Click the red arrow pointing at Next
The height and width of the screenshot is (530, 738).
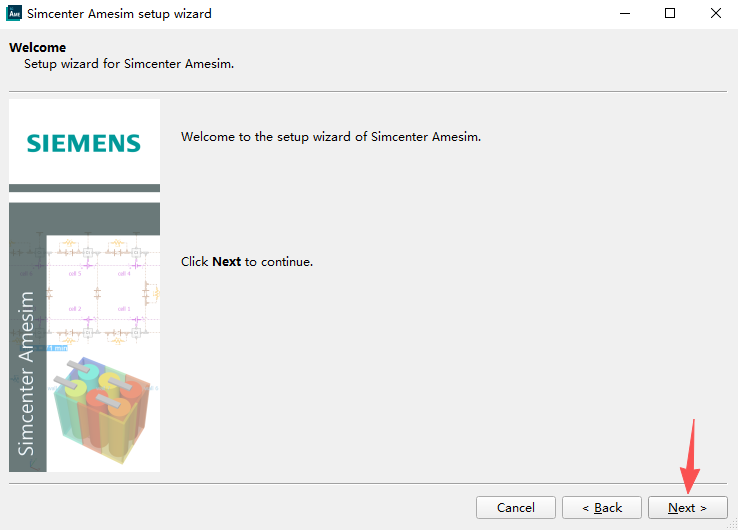[691, 455]
